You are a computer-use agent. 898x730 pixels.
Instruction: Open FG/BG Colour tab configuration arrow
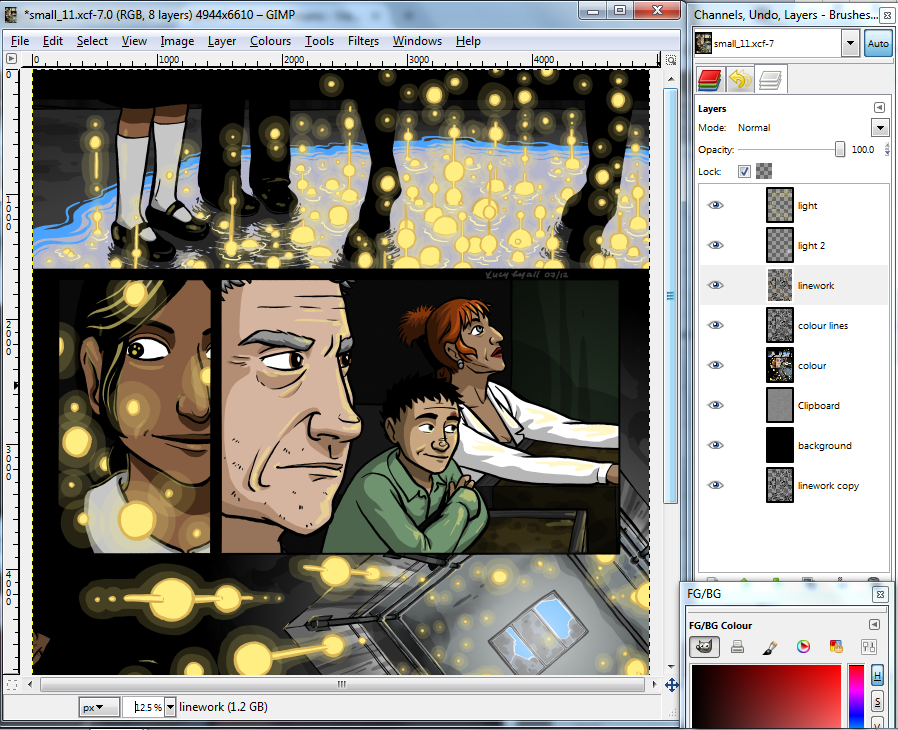click(874, 625)
